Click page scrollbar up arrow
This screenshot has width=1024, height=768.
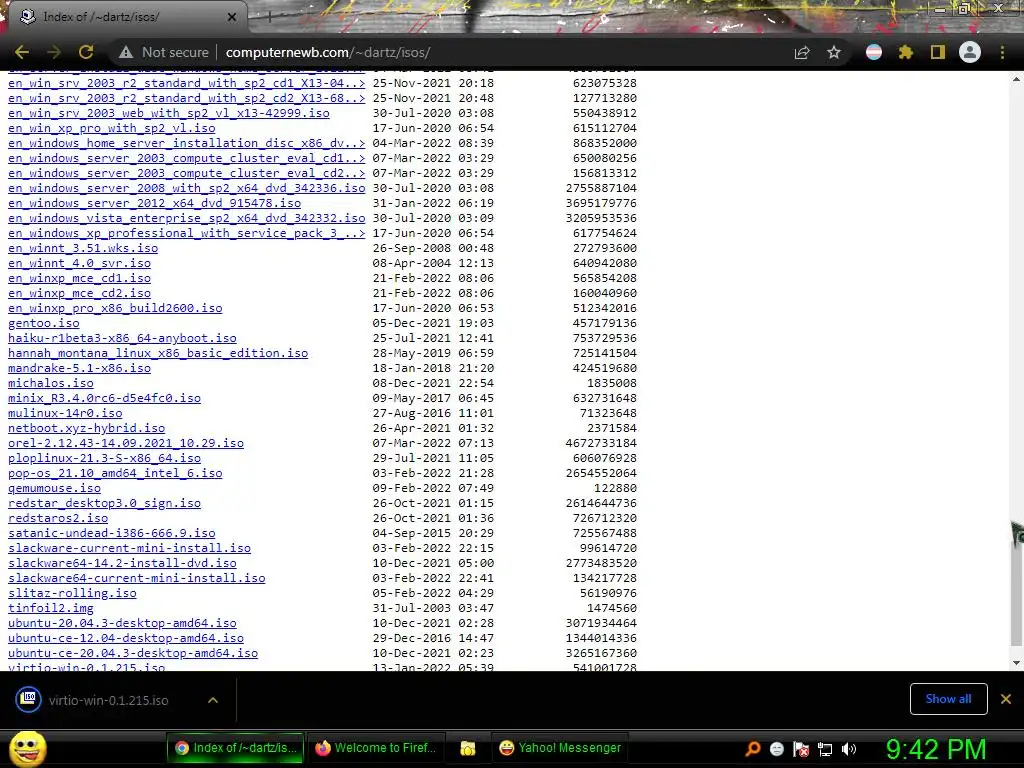tap(1016, 79)
